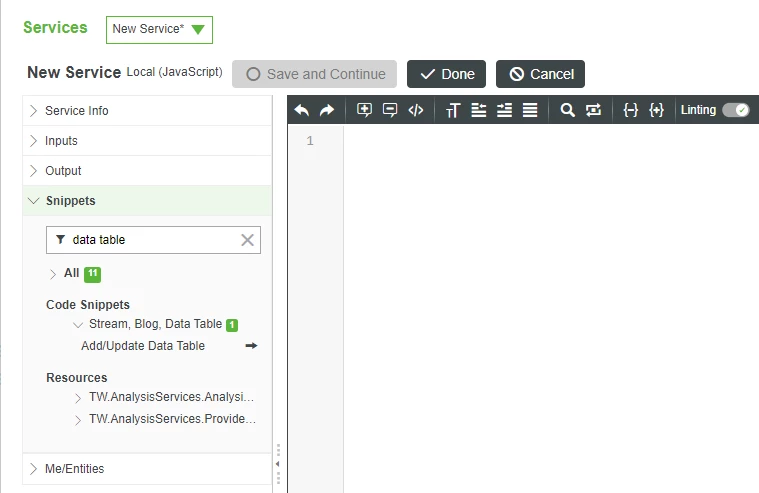
Task: Redo the last editor action
Action: pos(327,110)
